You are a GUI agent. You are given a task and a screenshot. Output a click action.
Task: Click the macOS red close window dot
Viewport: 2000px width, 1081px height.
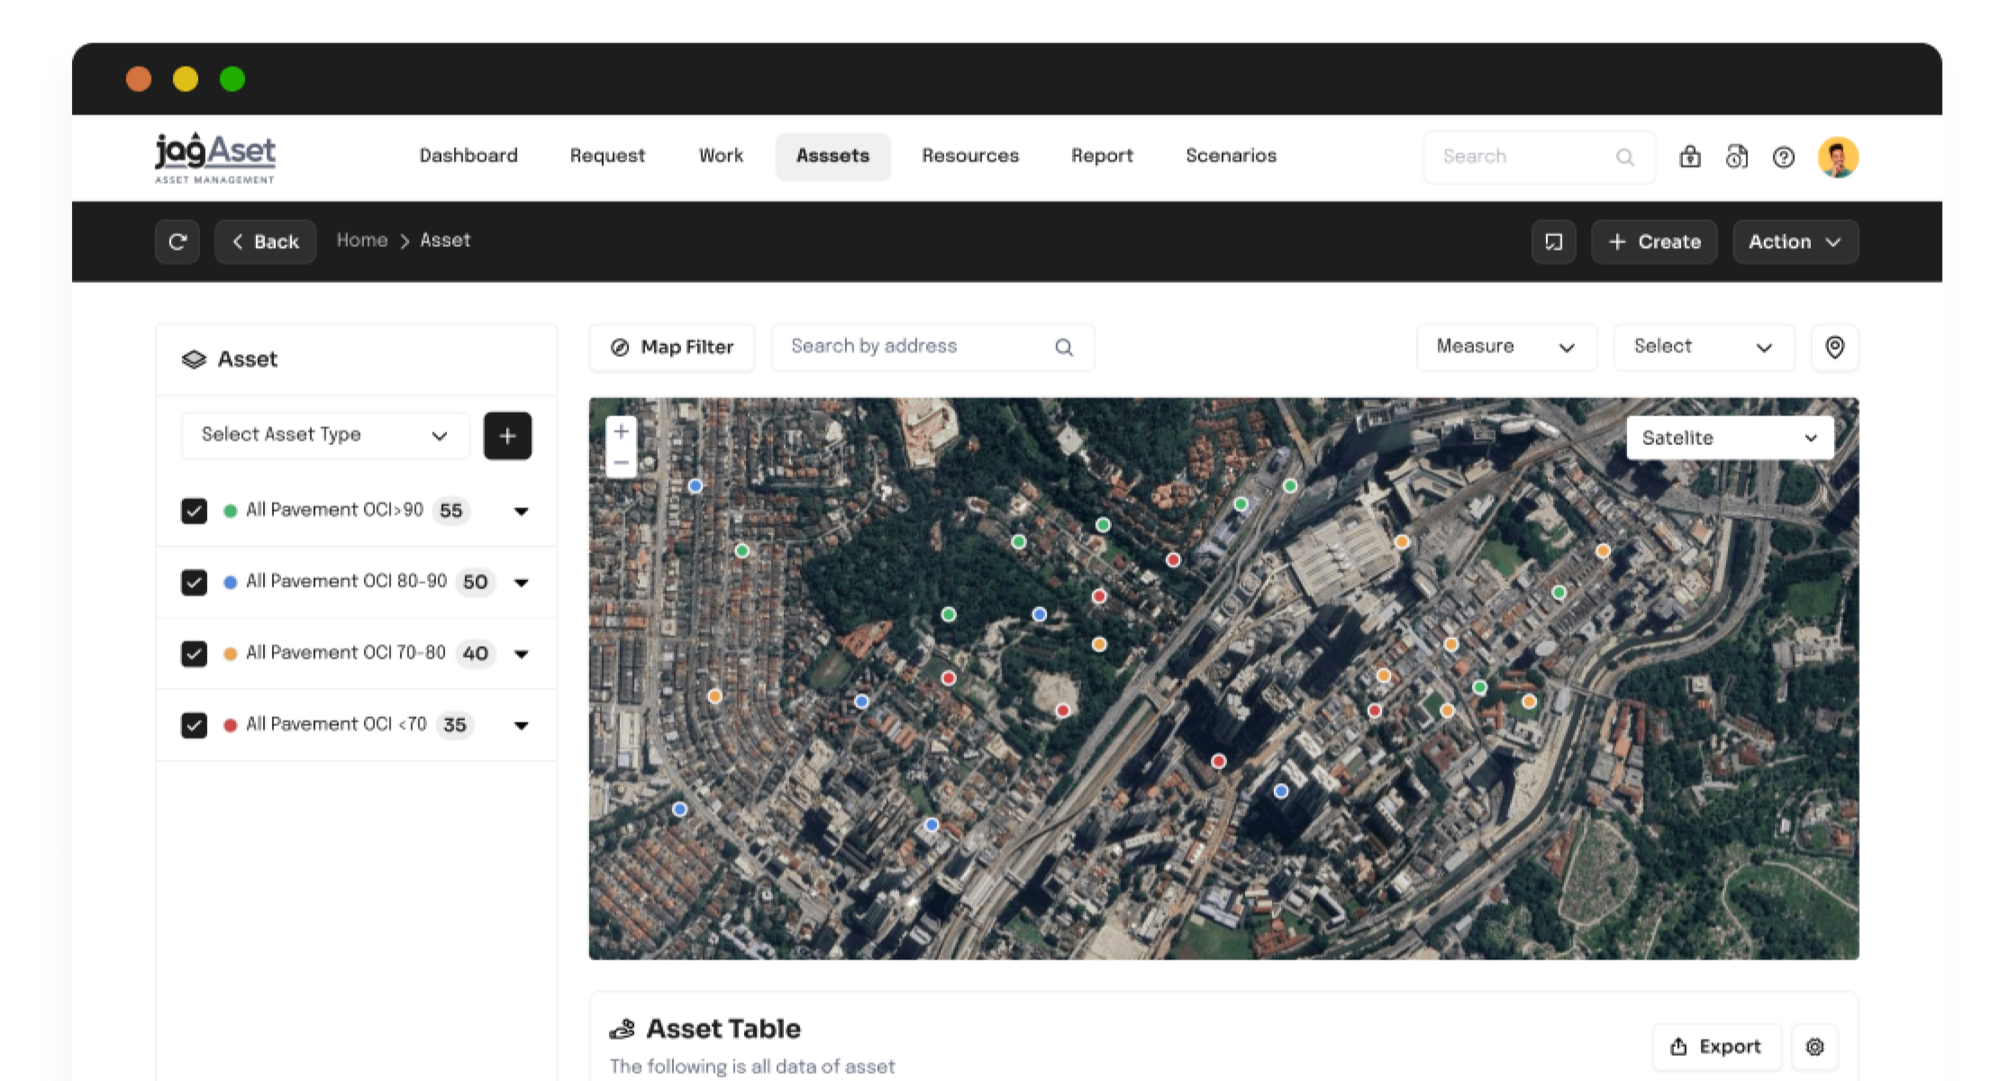pos(139,79)
